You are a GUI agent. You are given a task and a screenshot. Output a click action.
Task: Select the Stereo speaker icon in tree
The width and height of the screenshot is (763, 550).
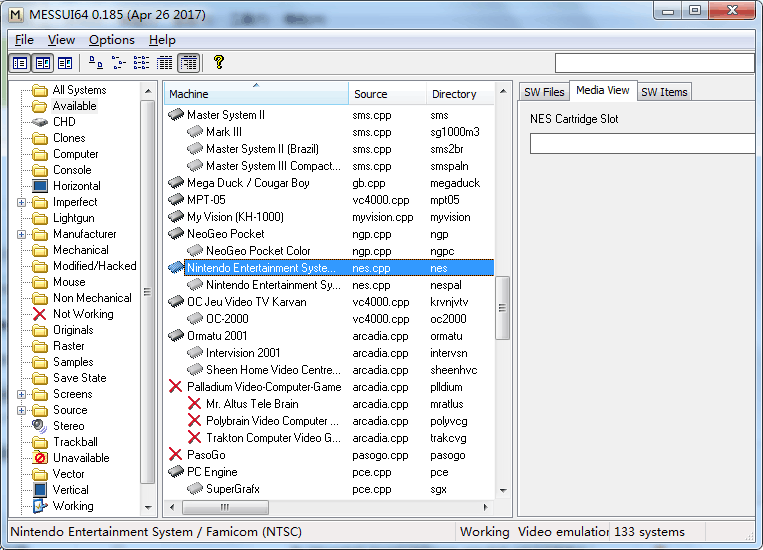[40, 426]
